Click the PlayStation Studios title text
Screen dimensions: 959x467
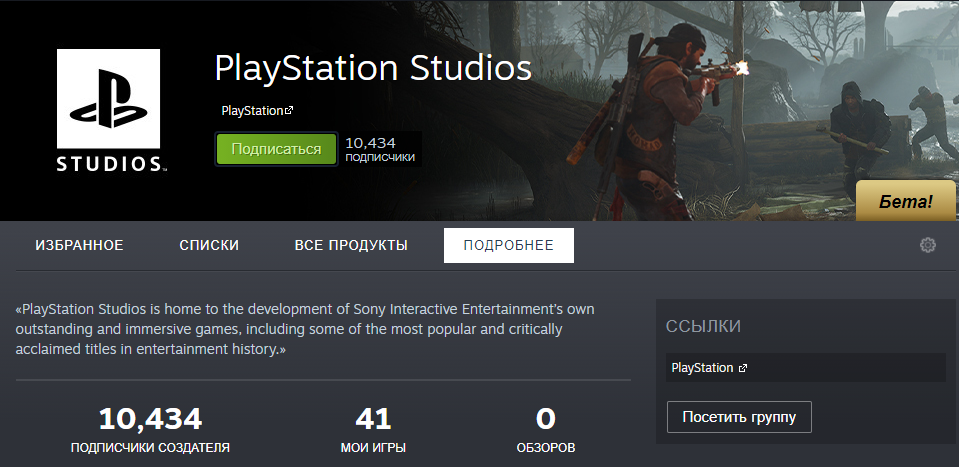tap(373, 69)
